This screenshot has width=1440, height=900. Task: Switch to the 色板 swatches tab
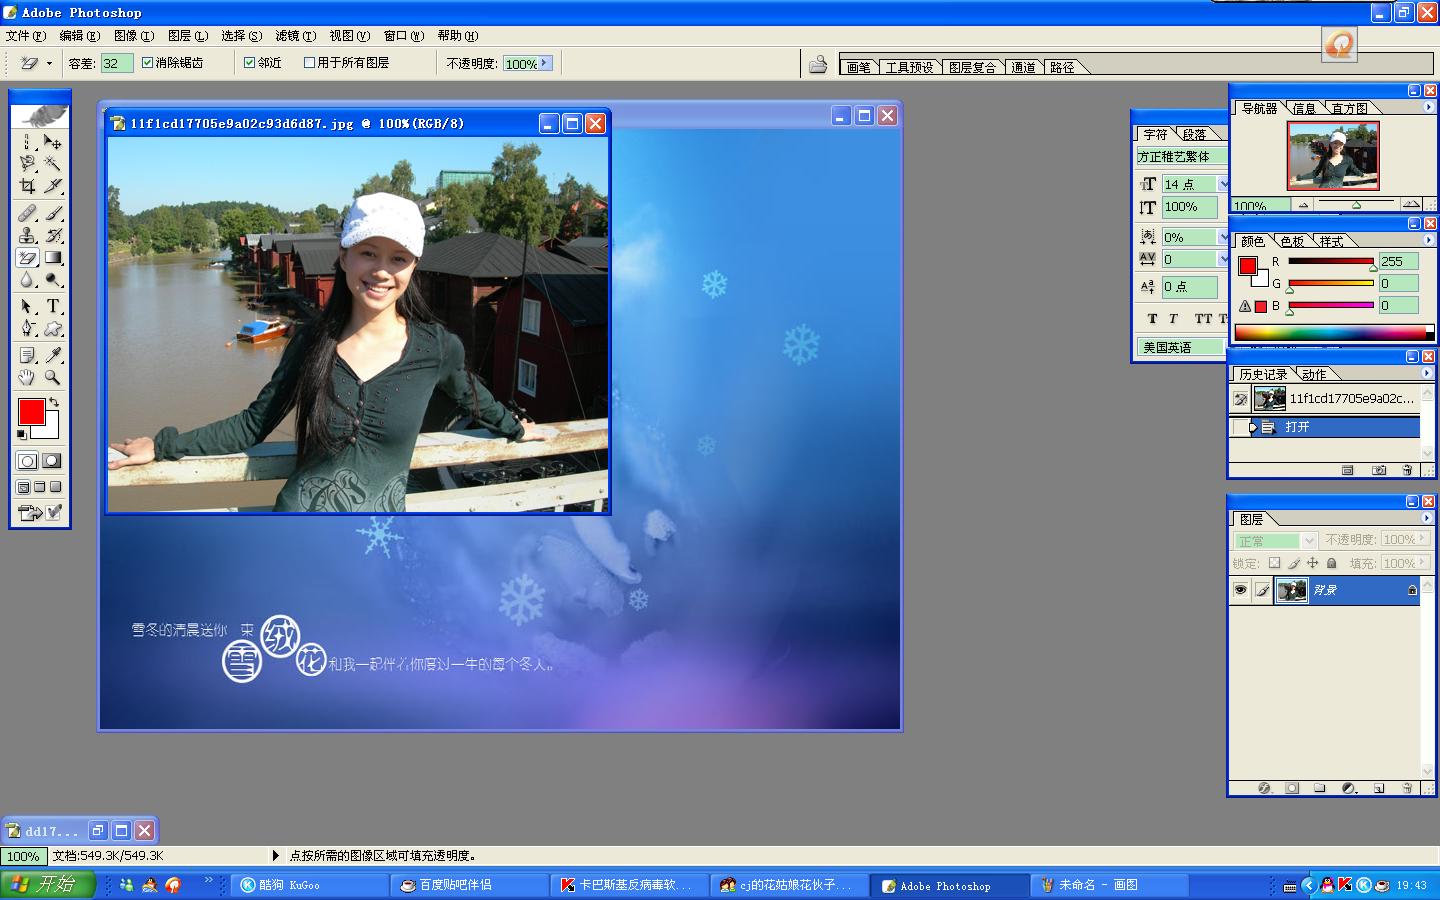tap(1292, 241)
